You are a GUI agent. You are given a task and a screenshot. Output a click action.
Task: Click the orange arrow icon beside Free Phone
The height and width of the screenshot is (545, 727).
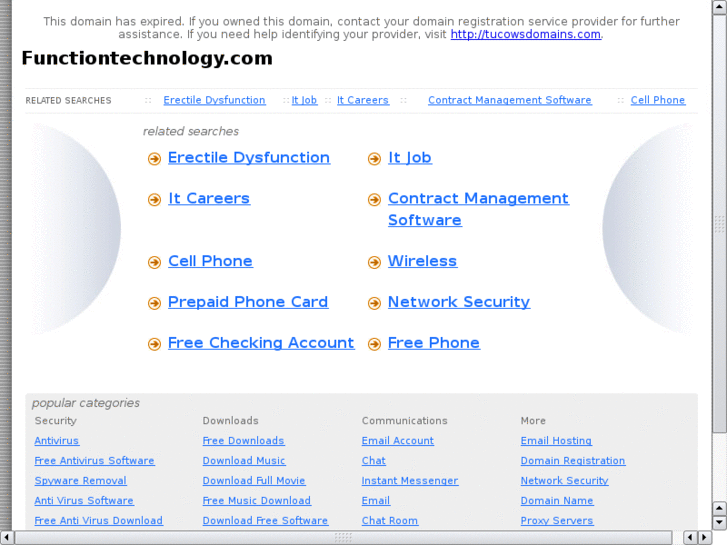point(374,345)
